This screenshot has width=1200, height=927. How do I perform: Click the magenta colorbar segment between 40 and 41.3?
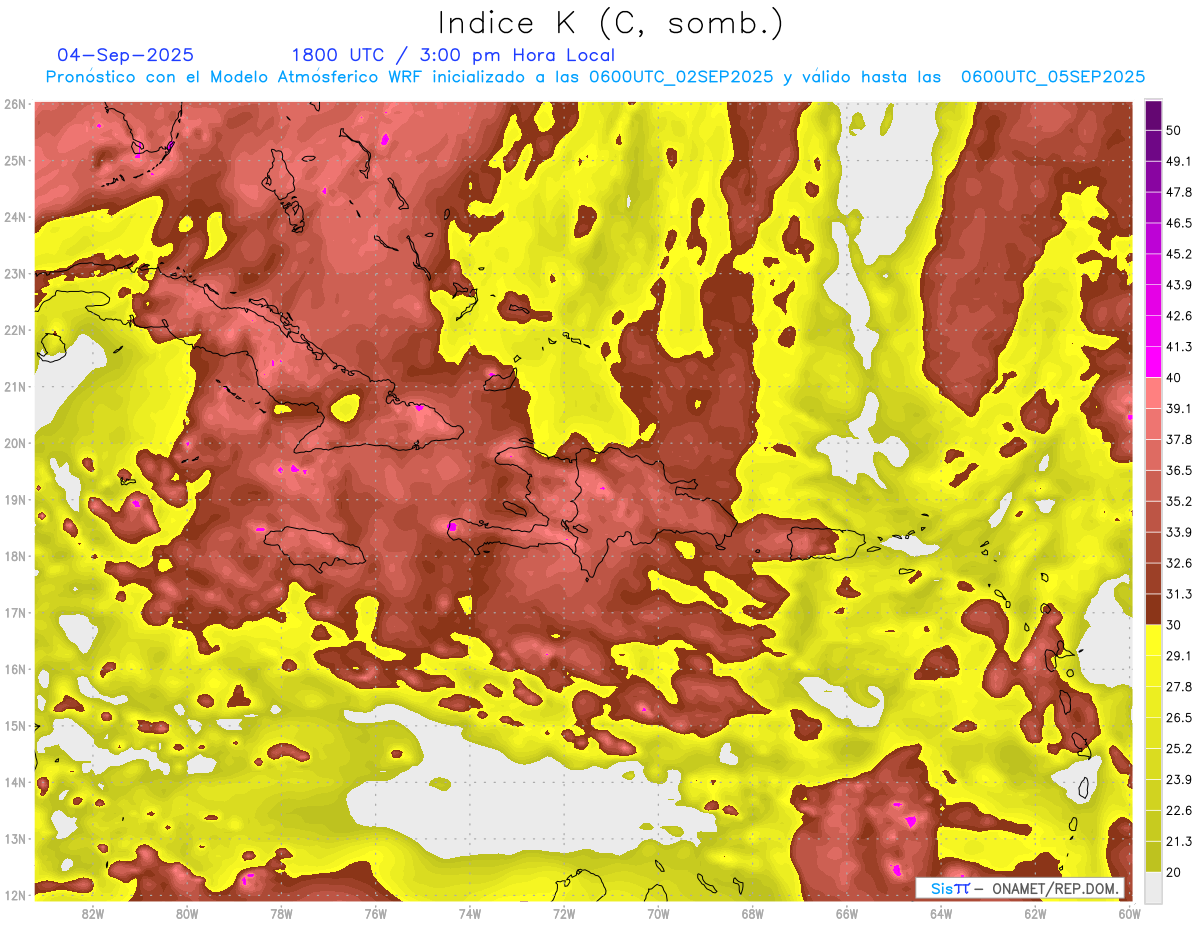coord(1153,362)
